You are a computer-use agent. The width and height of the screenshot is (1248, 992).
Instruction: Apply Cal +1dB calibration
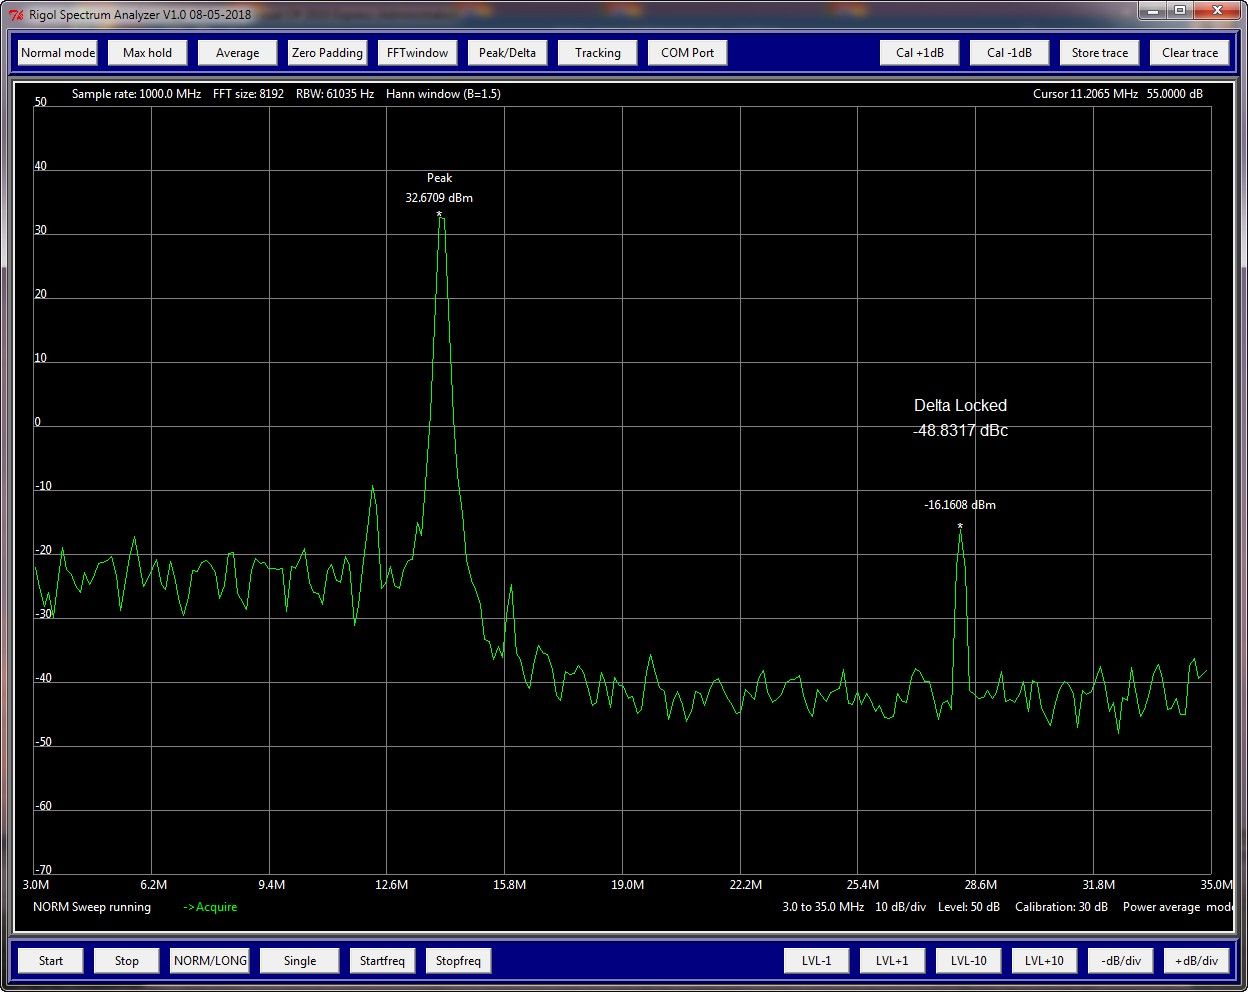coord(919,52)
